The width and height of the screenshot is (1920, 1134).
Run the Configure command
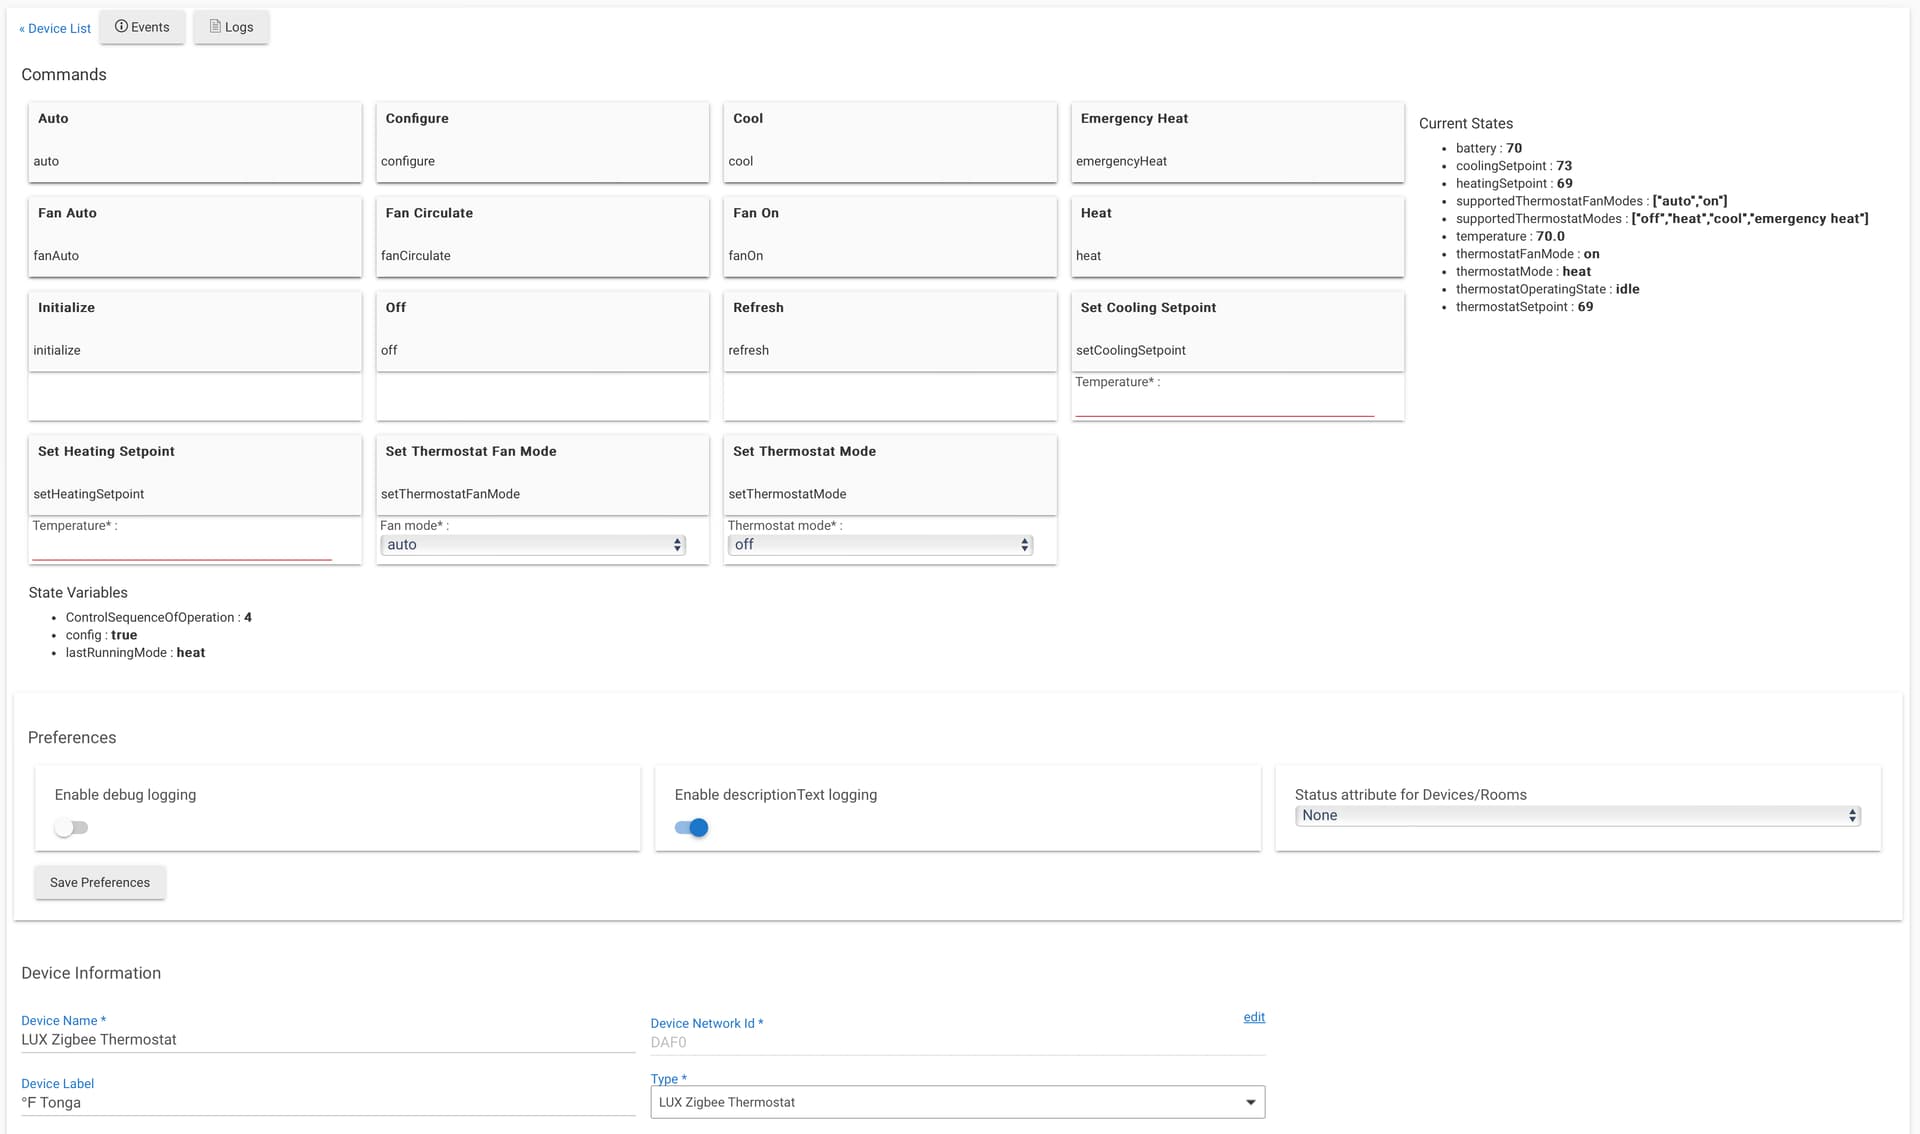[542, 141]
